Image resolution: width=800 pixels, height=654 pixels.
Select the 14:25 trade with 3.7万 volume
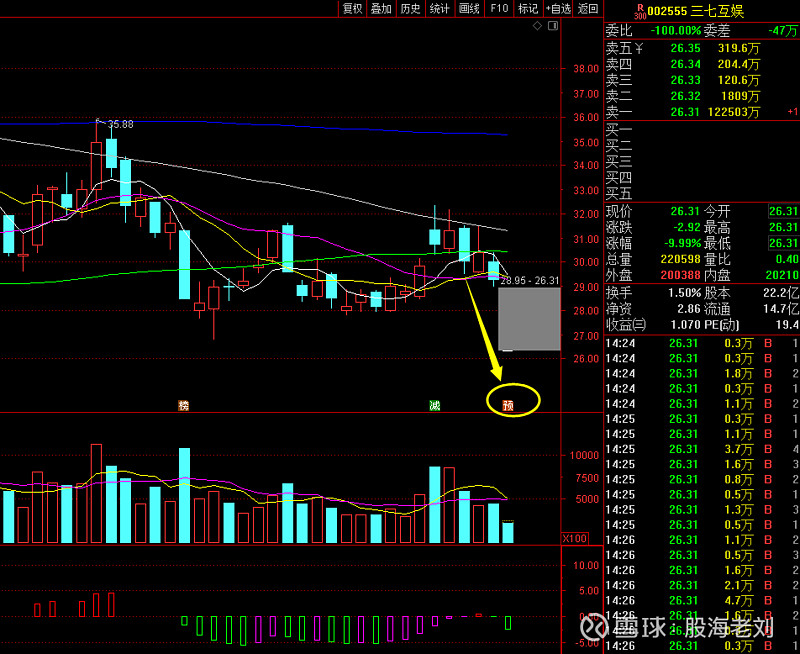(702, 449)
